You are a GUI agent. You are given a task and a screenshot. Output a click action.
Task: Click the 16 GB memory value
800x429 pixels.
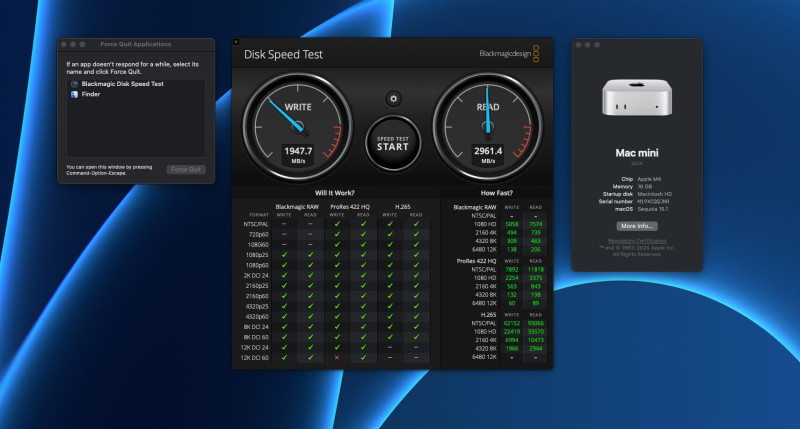[x=645, y=187]
